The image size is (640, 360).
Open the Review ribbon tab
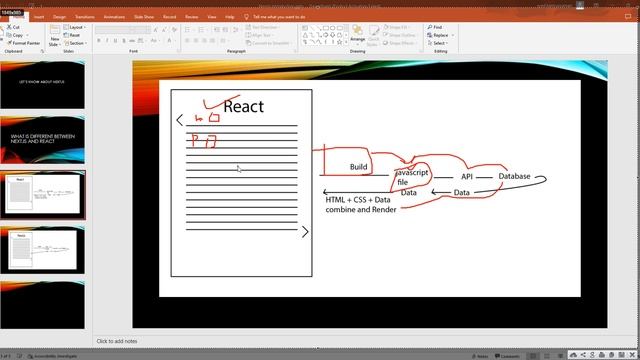click(x=191, y=17)
